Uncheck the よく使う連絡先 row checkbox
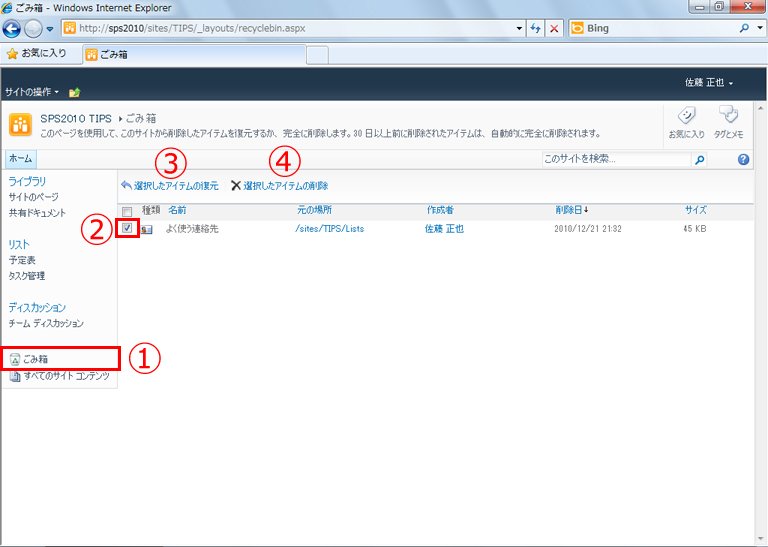 (127, 228)
